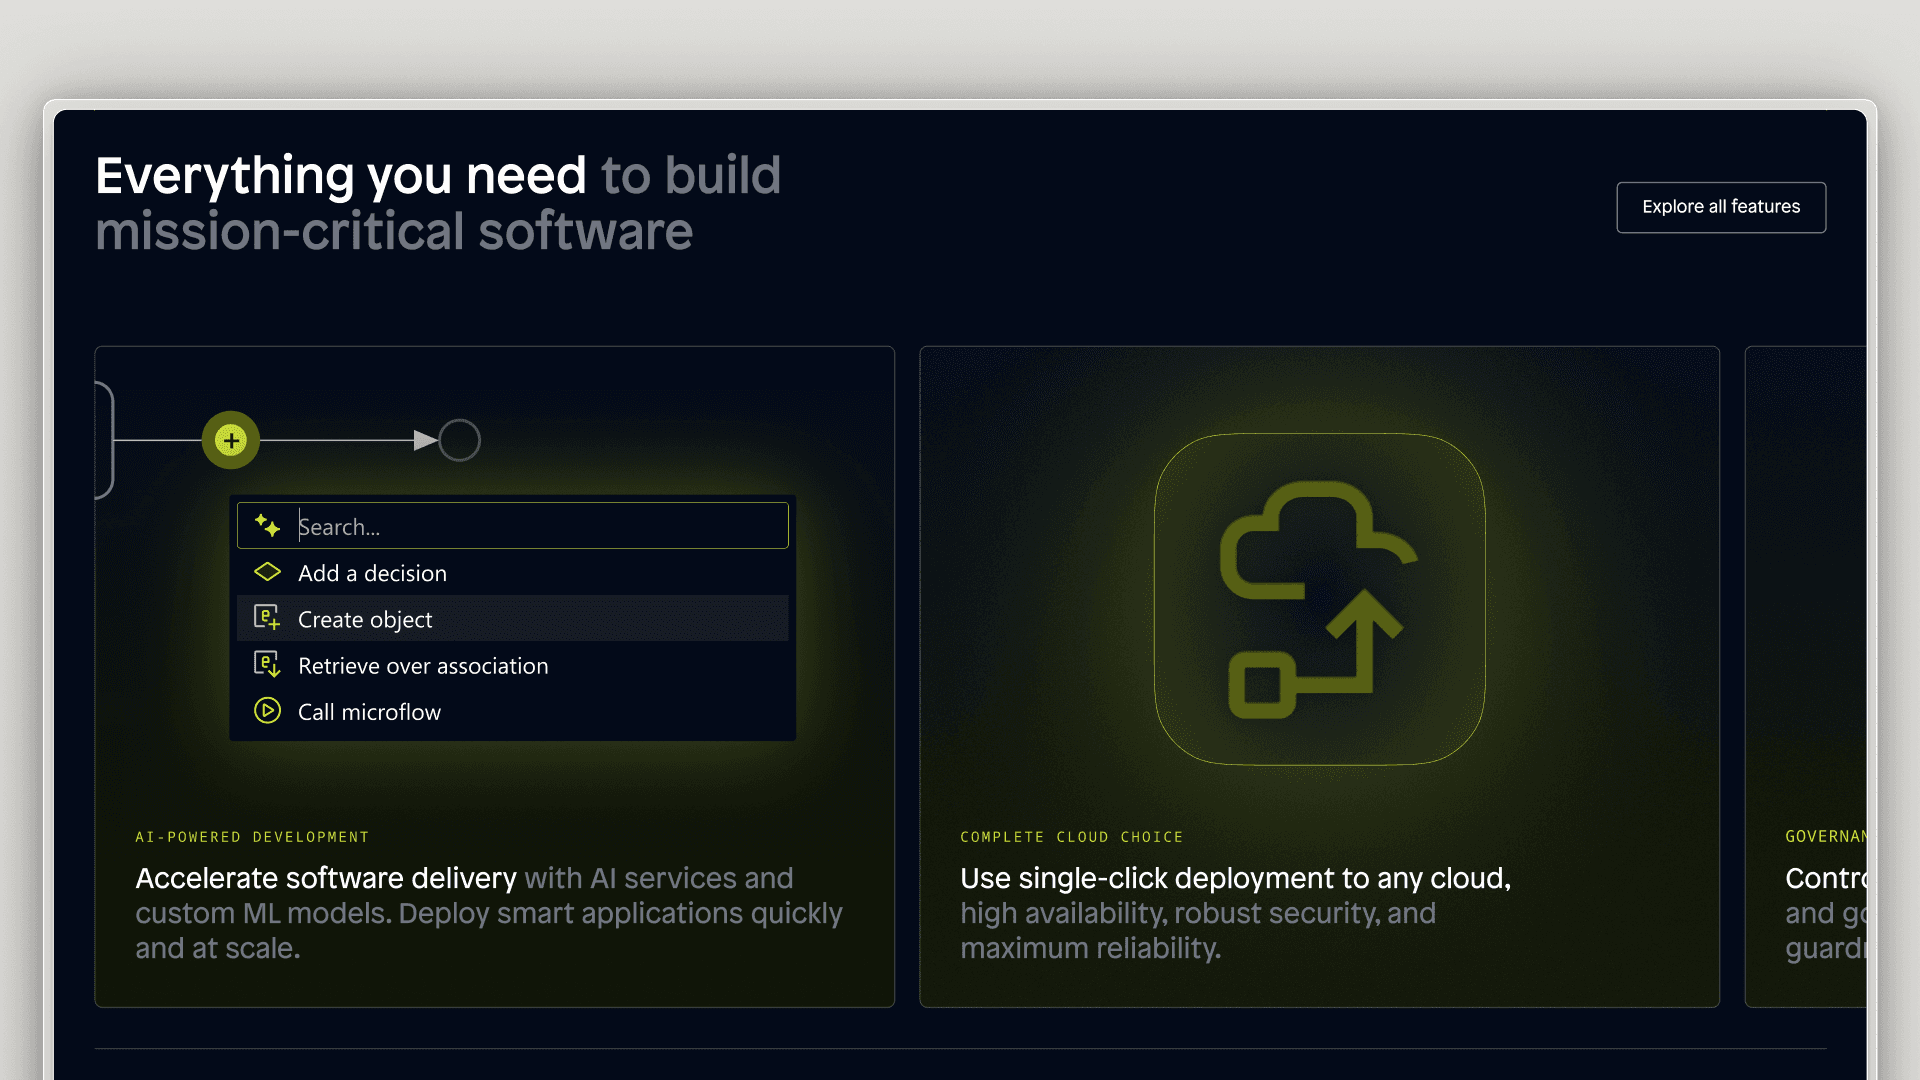Click the "Use single-click deployment" heading
1920x1080 pixels.
tap(1235, 878)
